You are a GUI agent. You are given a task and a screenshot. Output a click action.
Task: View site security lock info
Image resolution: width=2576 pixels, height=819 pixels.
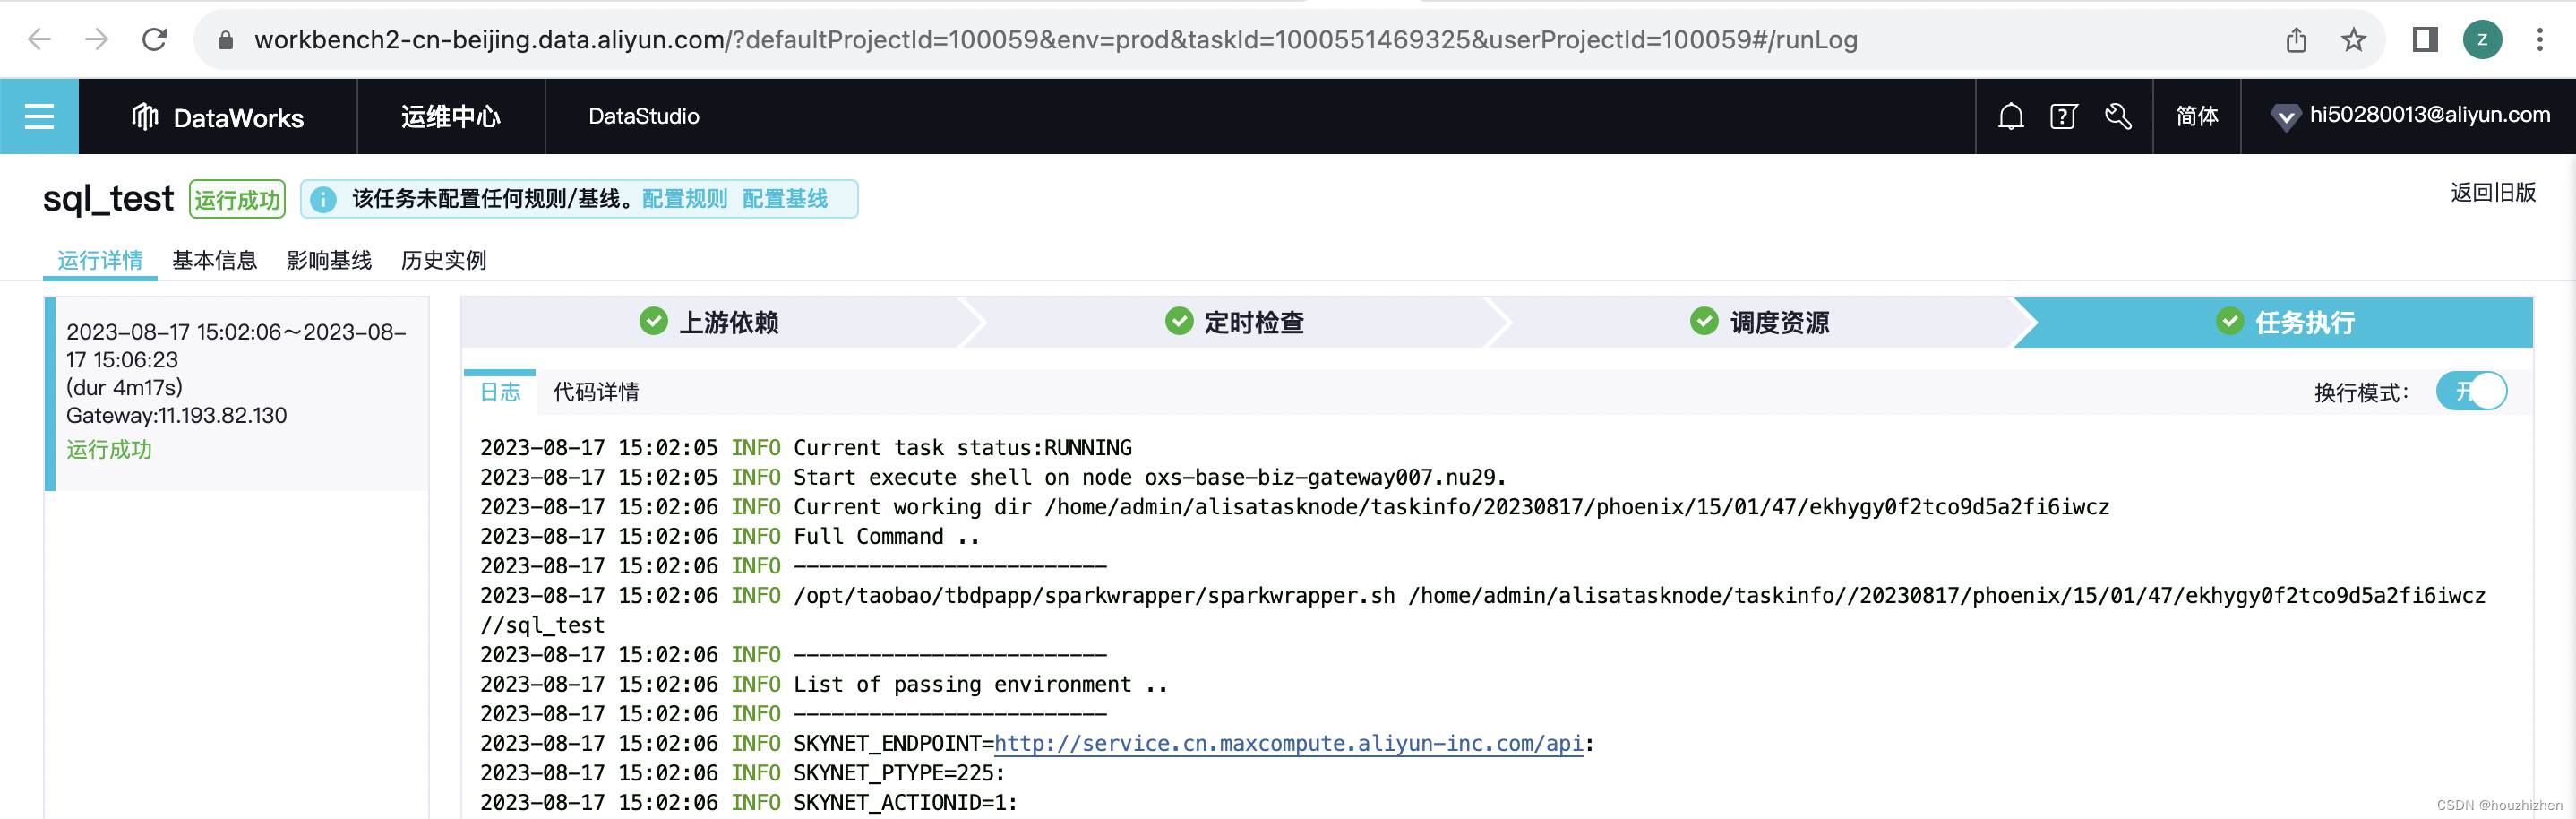pos(225,40)
